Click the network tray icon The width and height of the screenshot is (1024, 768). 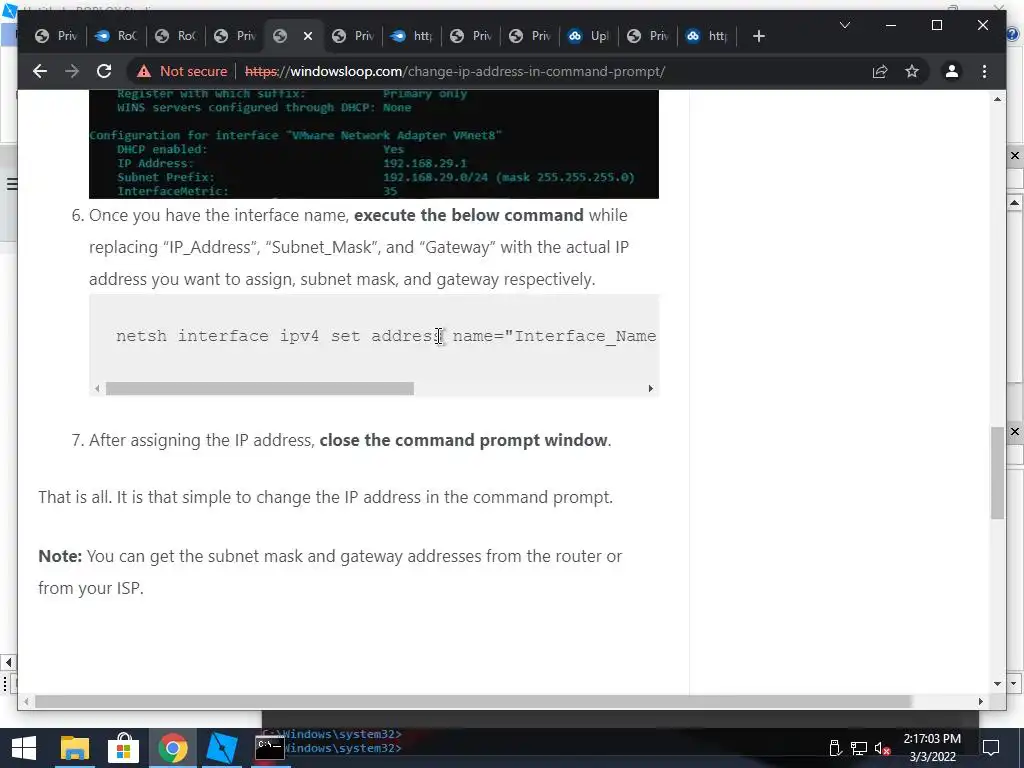(x=859, y=748)
